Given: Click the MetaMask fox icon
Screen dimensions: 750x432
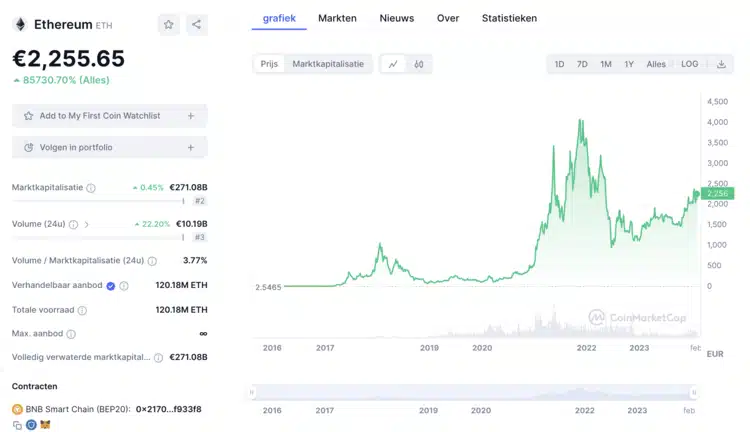Looking at the screenshot, I should pos(45,425).
